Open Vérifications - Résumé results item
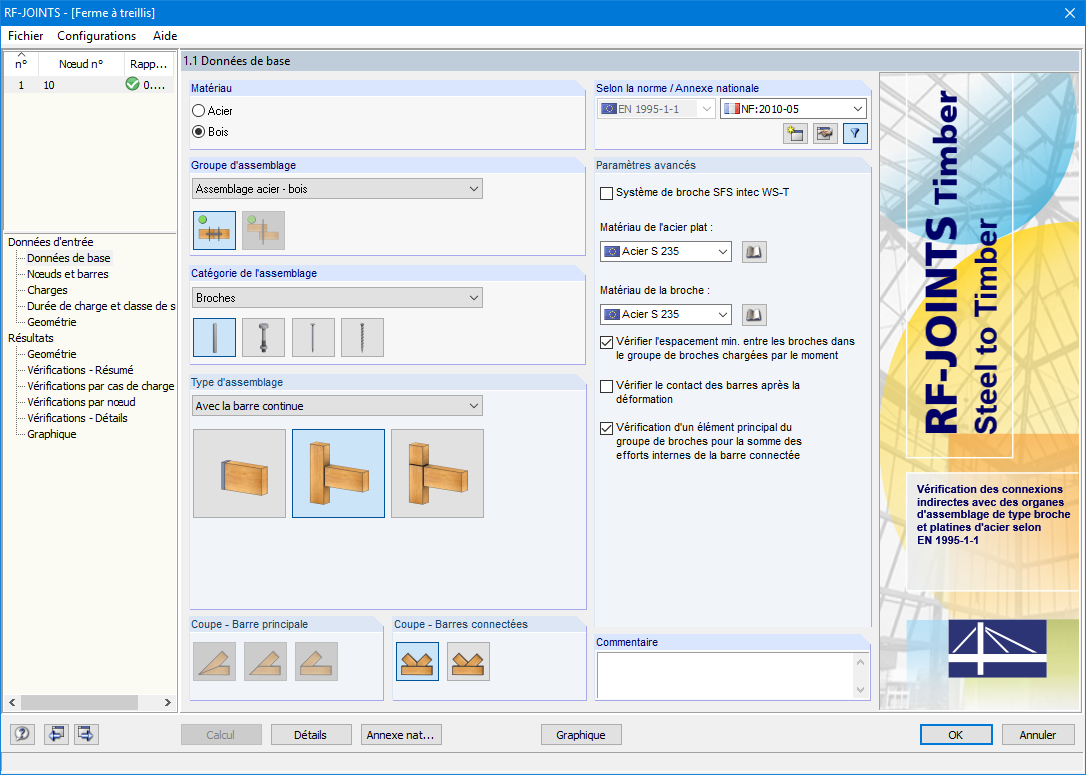 [80, 370]
